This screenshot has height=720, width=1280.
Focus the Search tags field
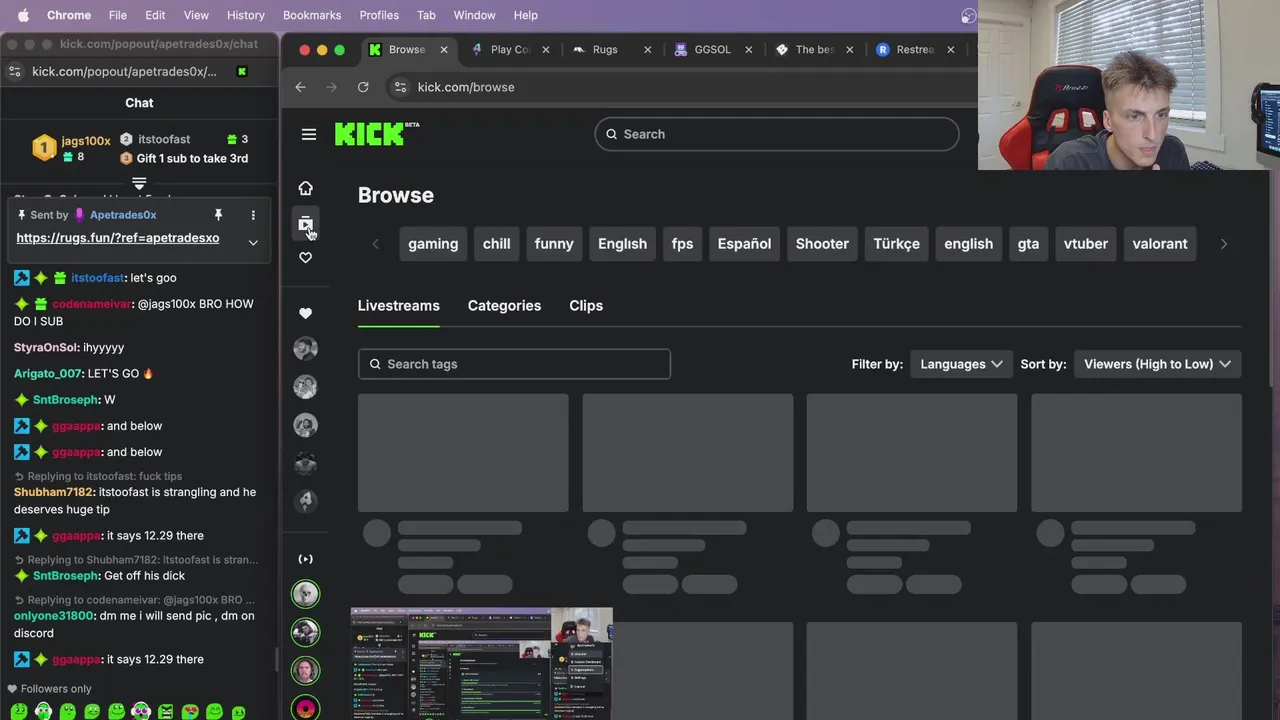tap(514, 364)
